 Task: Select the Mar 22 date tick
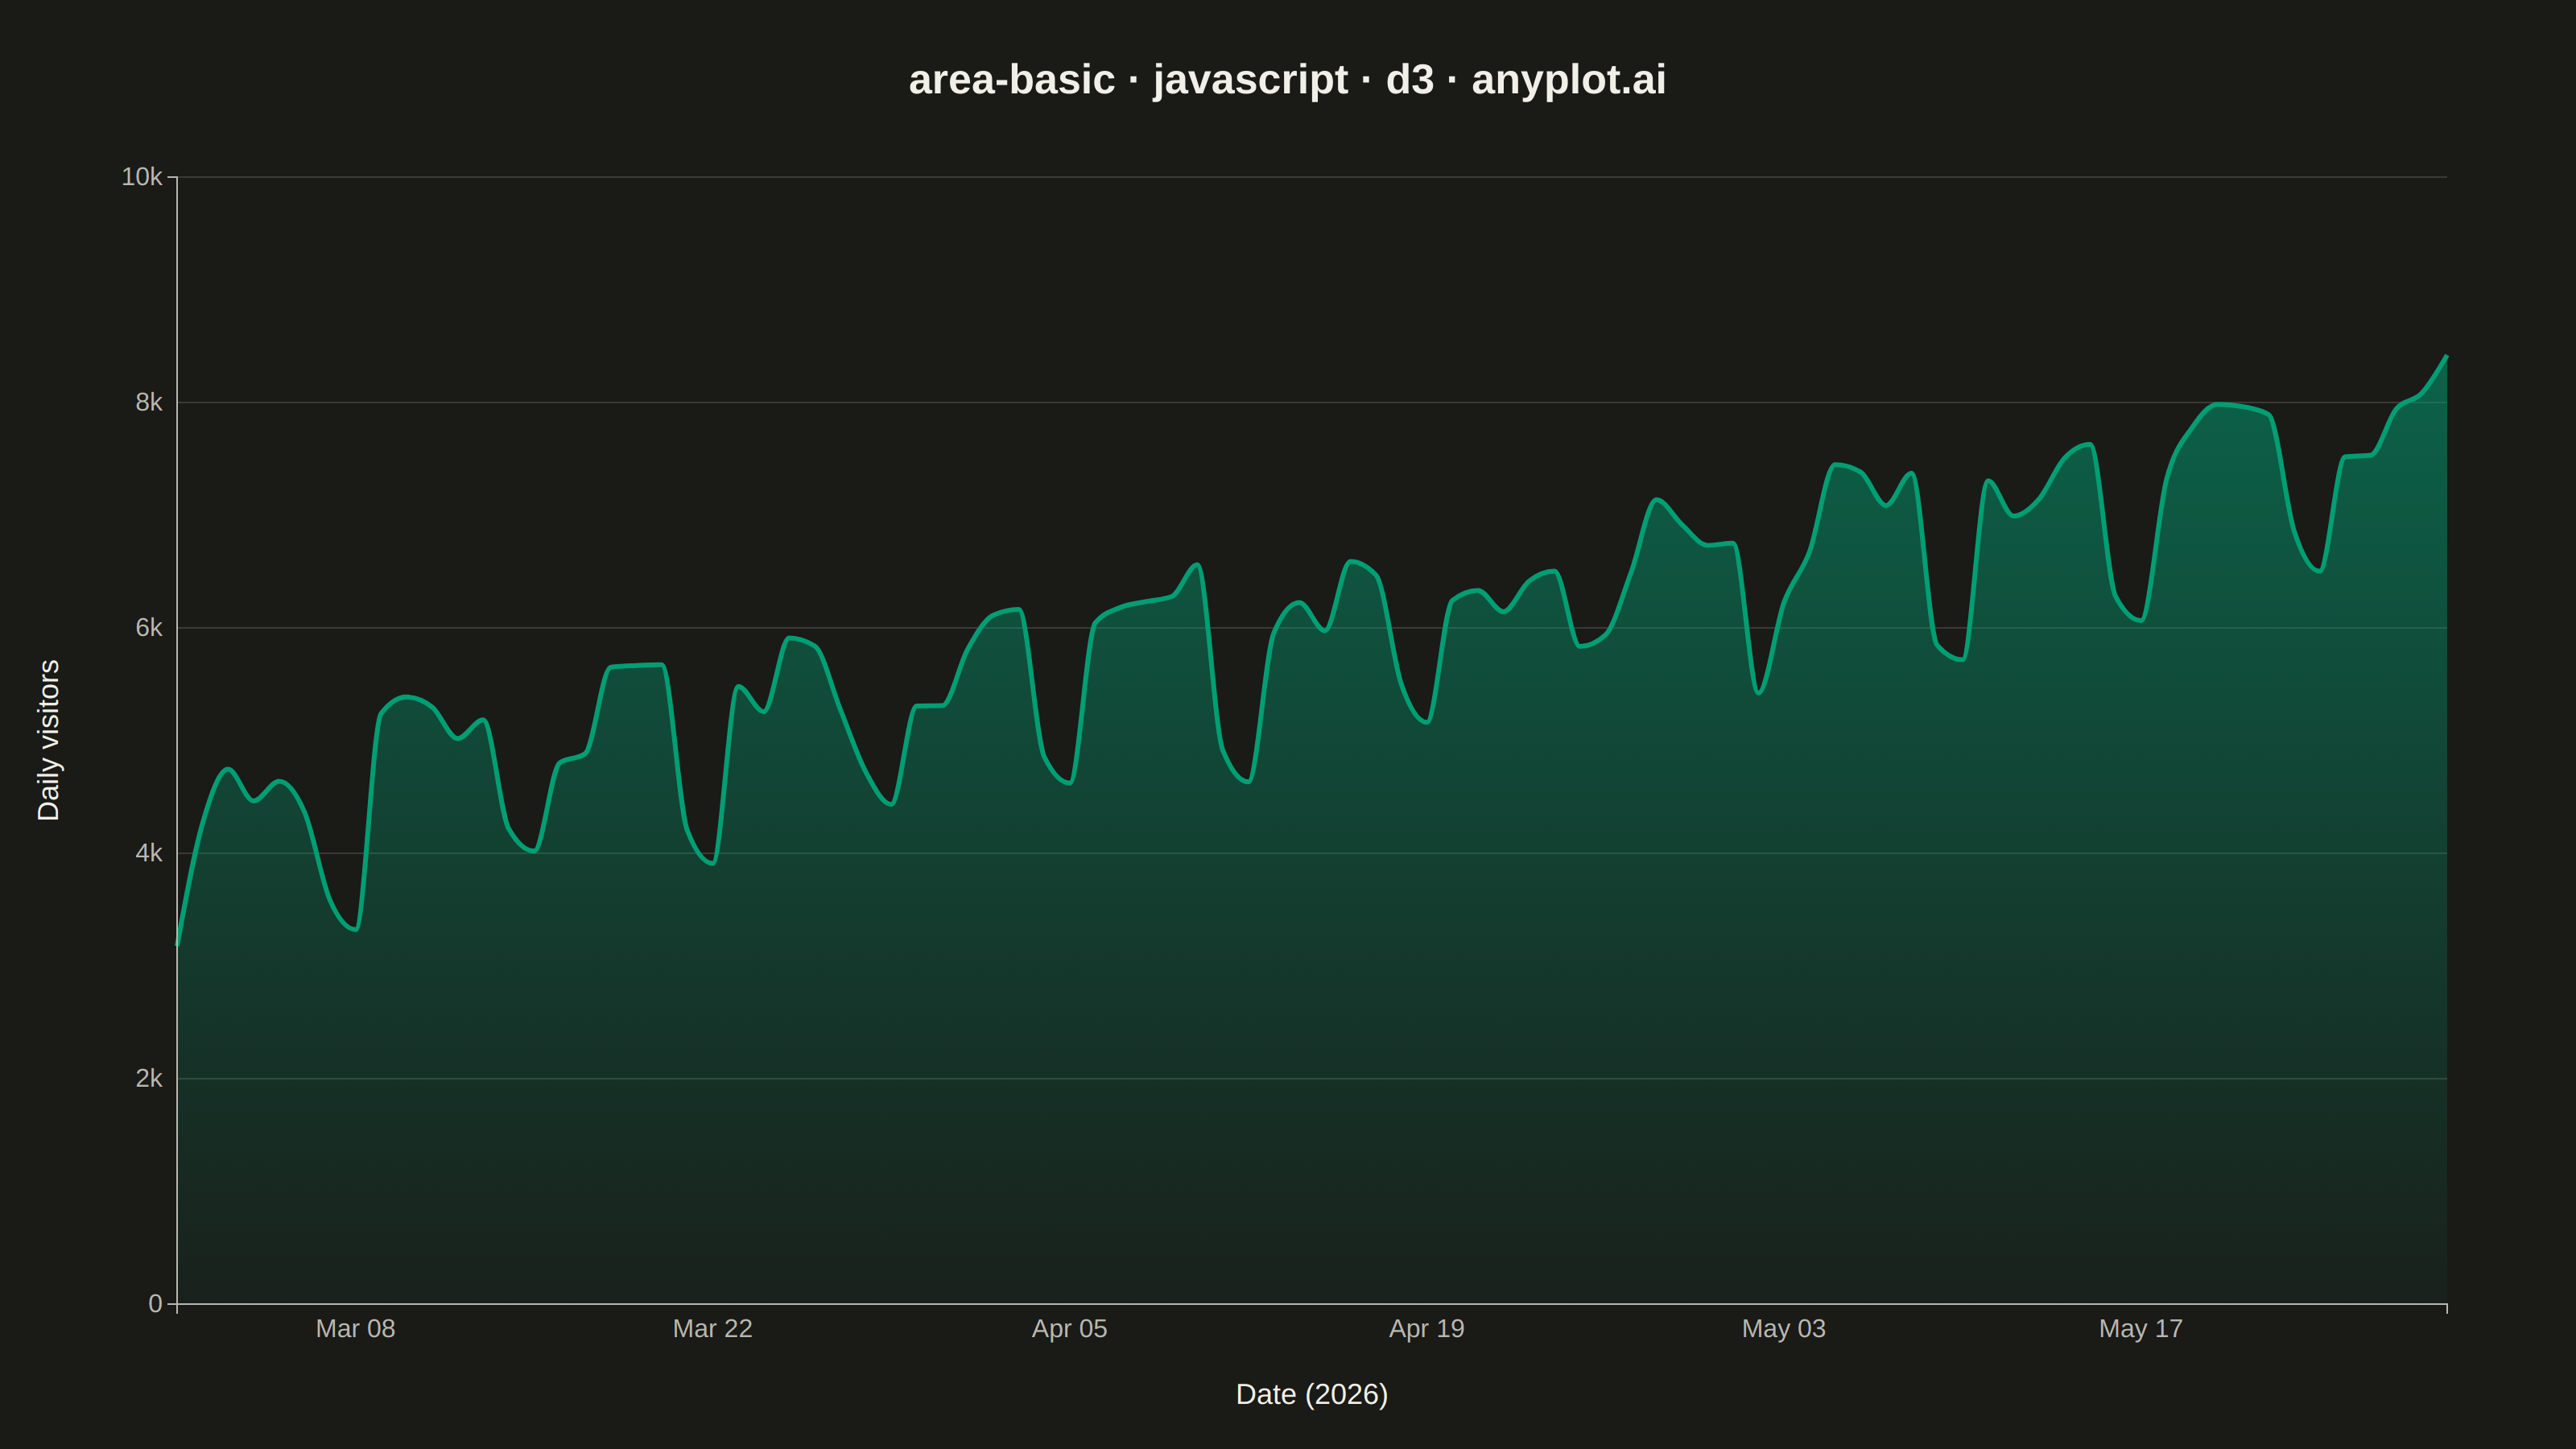(x=712, y=1329)
